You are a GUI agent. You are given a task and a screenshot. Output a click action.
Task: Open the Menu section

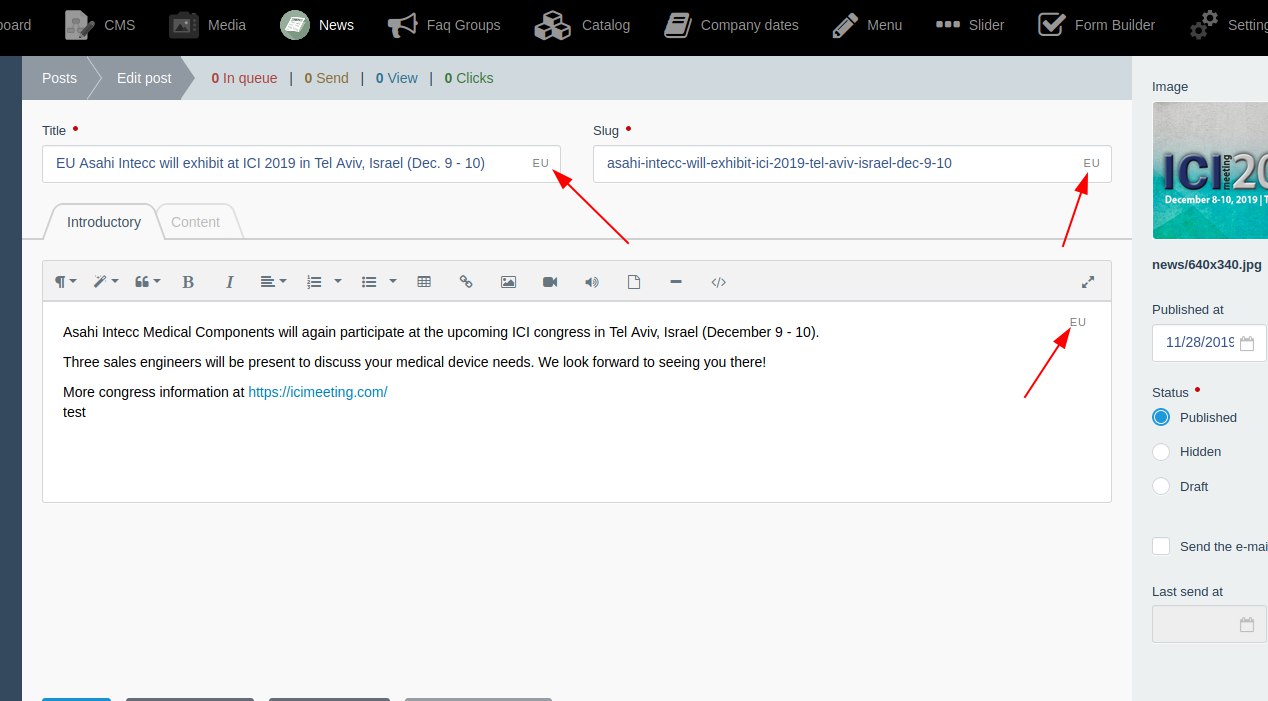(867, 25)
